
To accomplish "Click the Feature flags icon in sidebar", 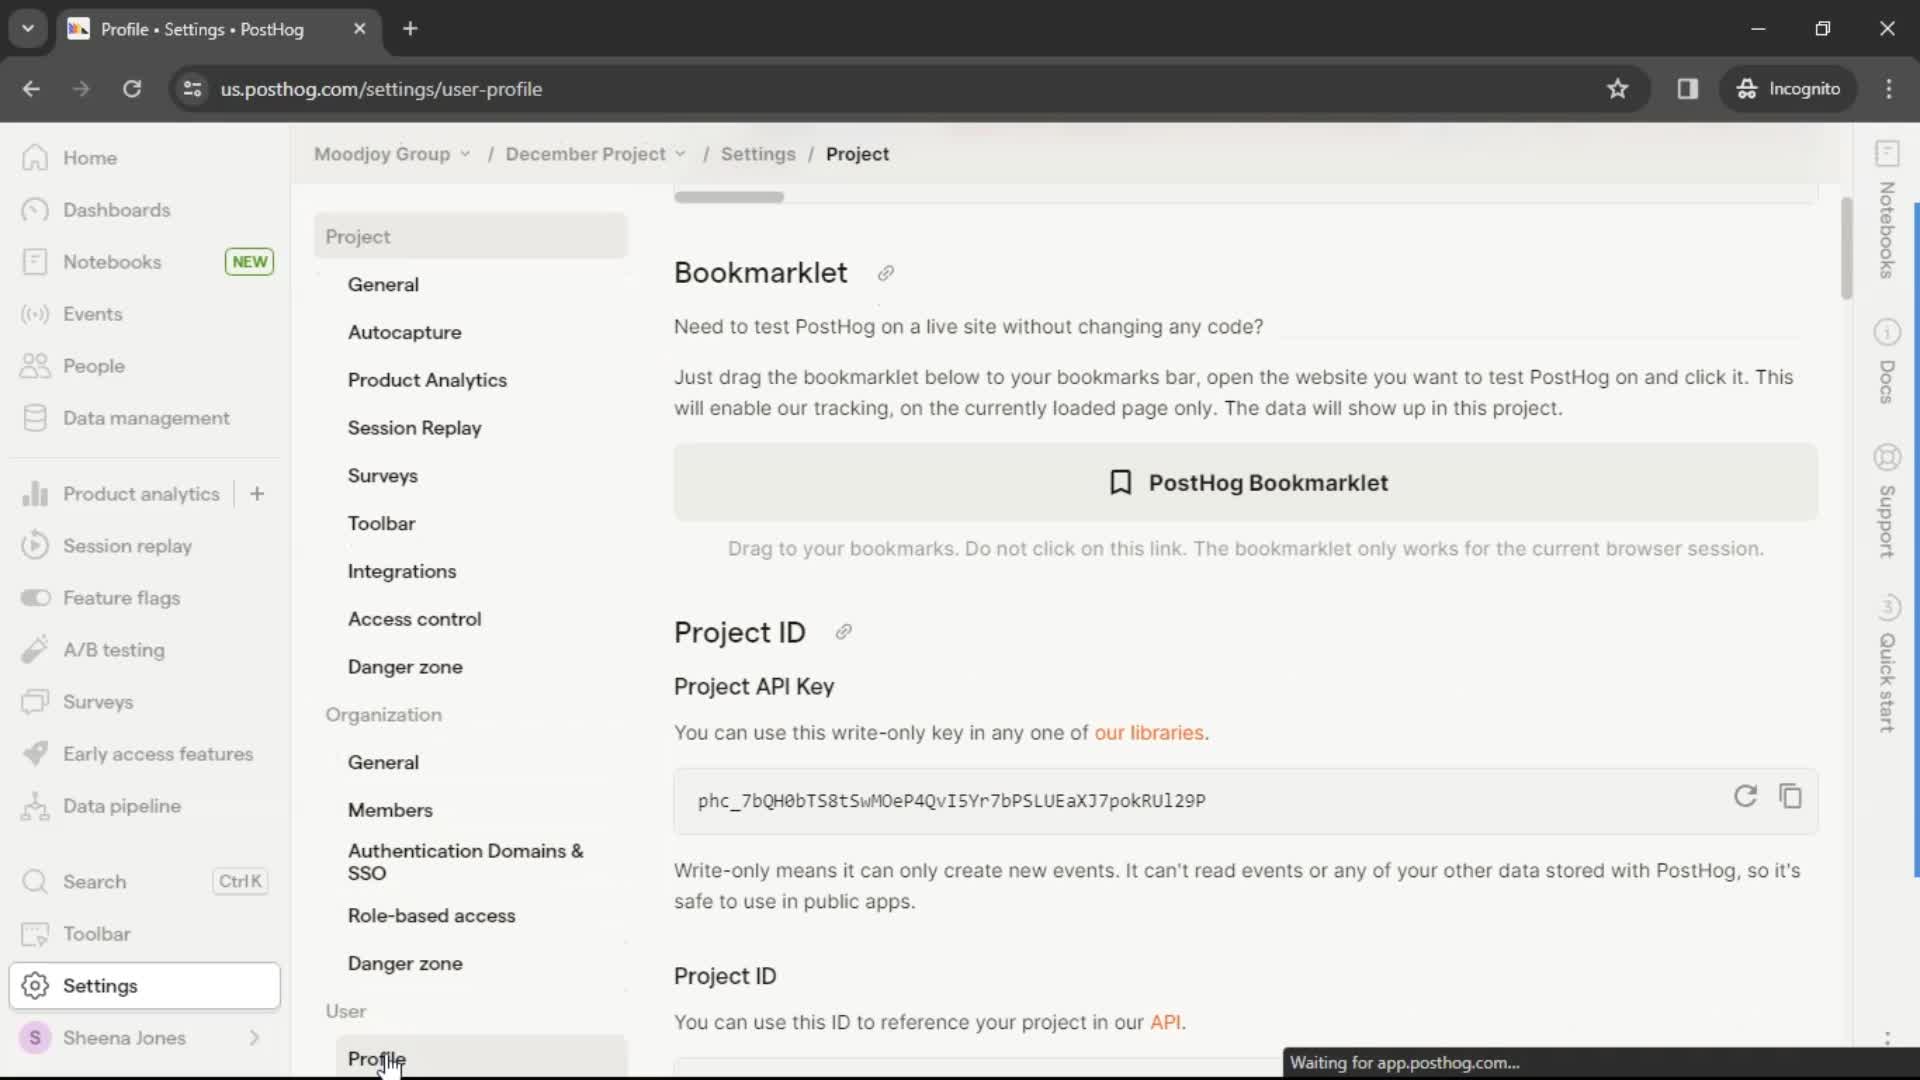I will click(x=36, y=597).
